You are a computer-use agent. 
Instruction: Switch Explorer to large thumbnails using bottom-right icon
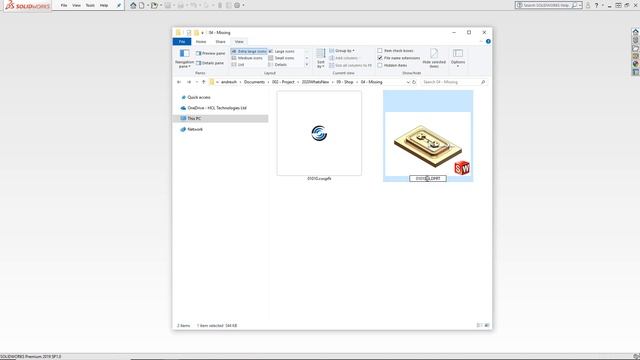487,325
